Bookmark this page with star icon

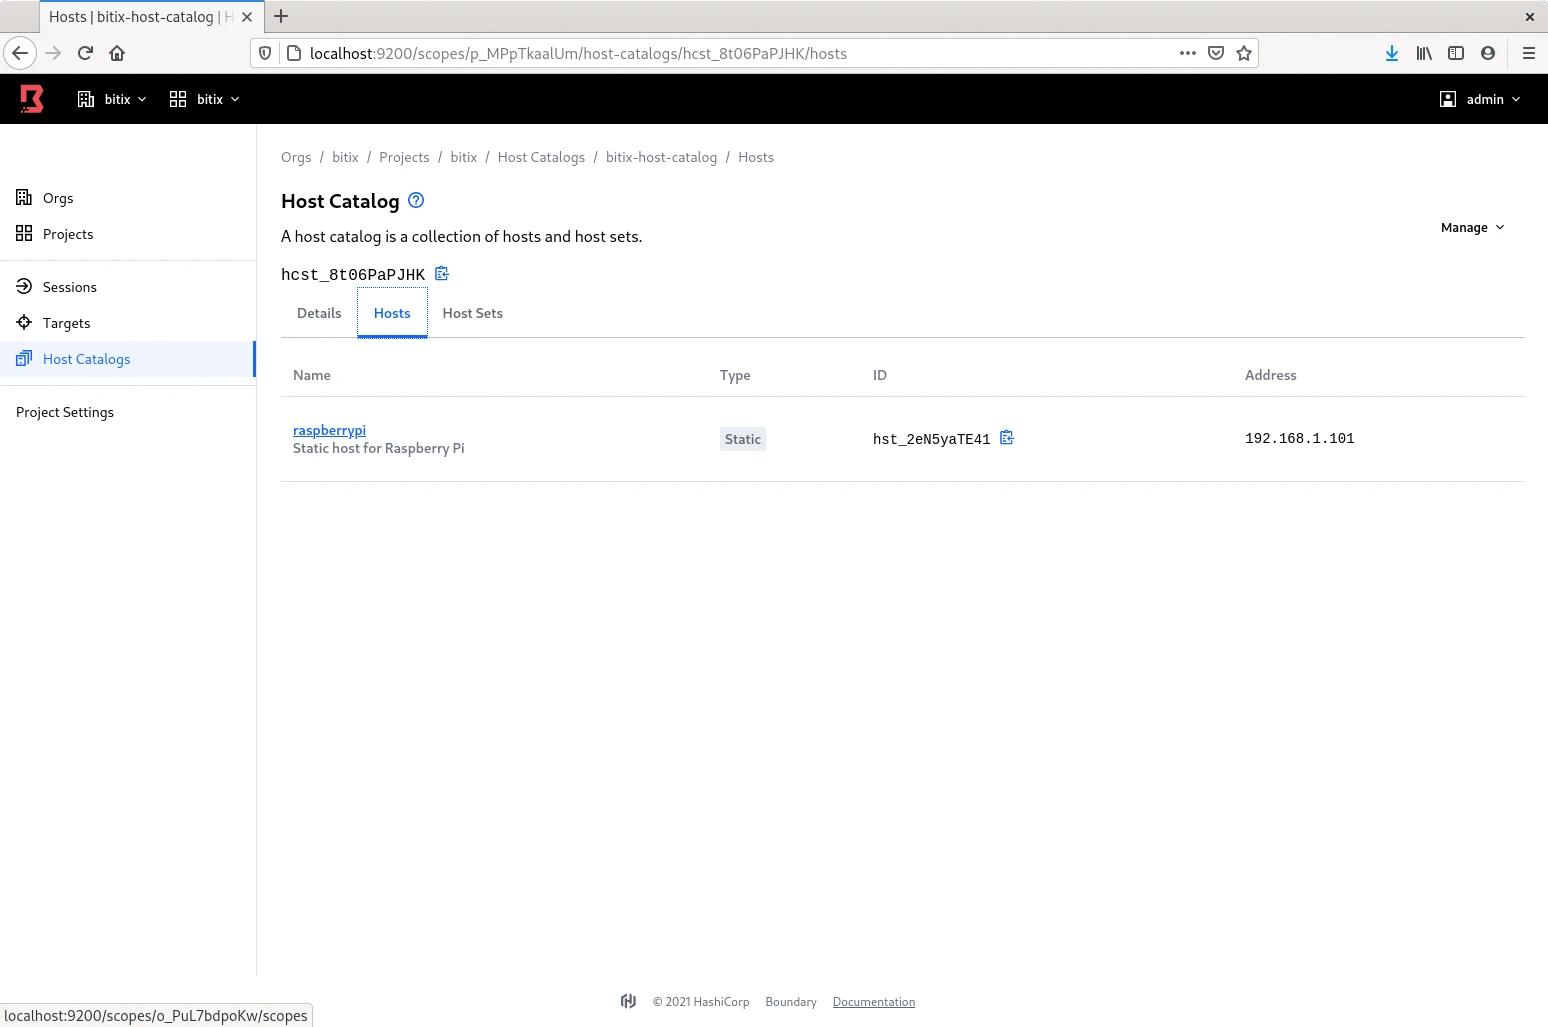pyautogui.click(x=1244, y=53)
